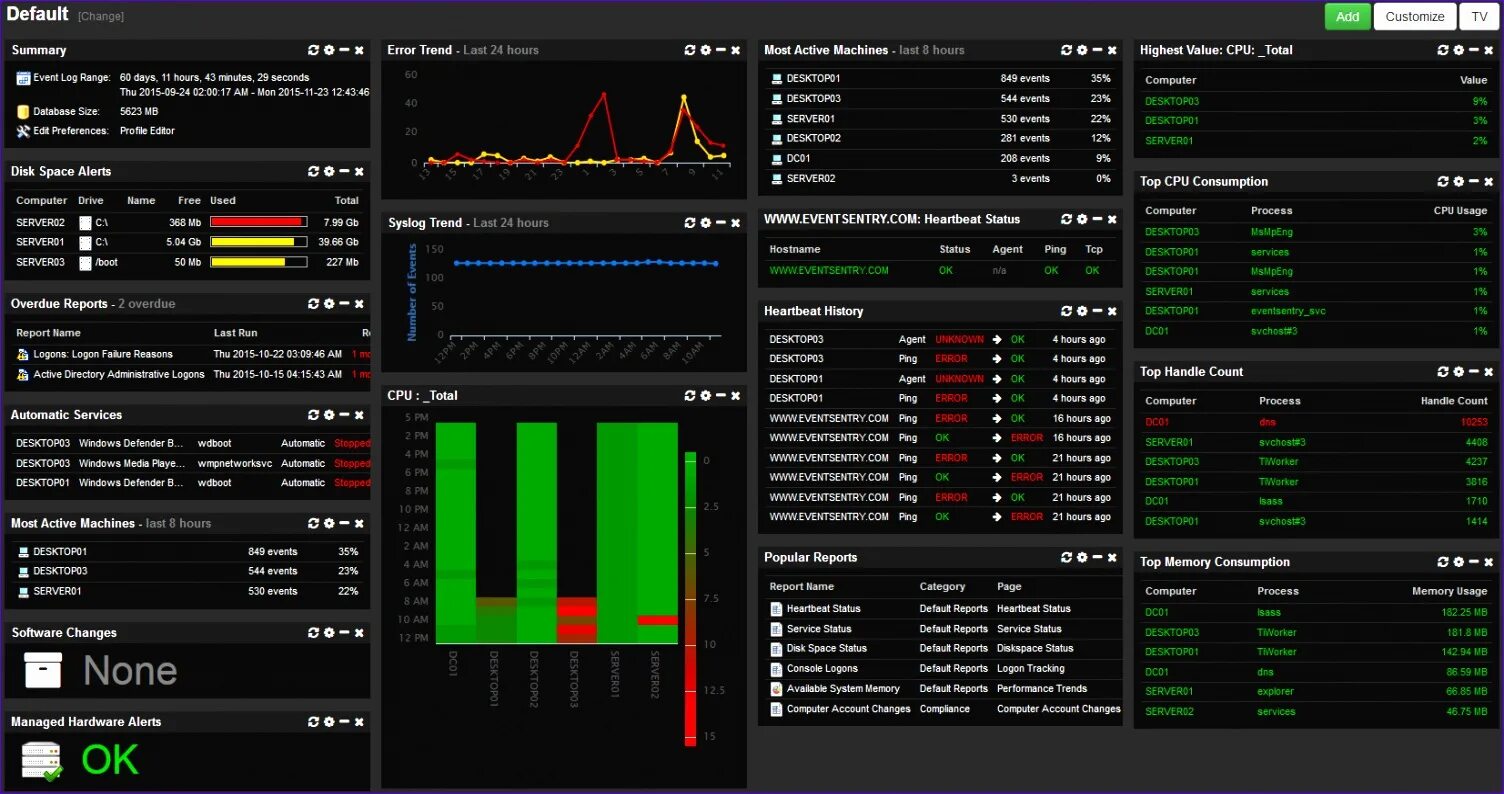This screenshot has height=794, width=1504.
Task: Click DESKTOP03 computer icon in top Most Active Machines
Action: pyautogui.click(x=776, y=99)
